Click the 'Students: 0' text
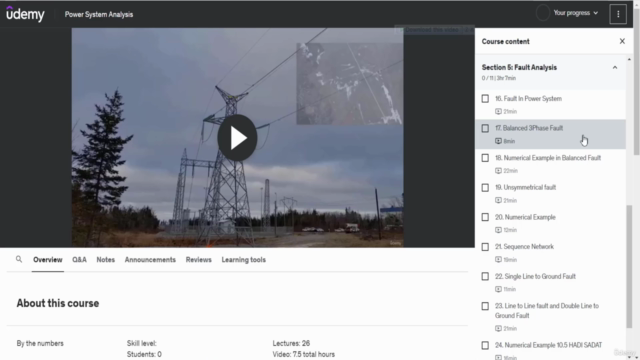The width and height of the screenshot is (640, 360). click(x=144, y=354)
